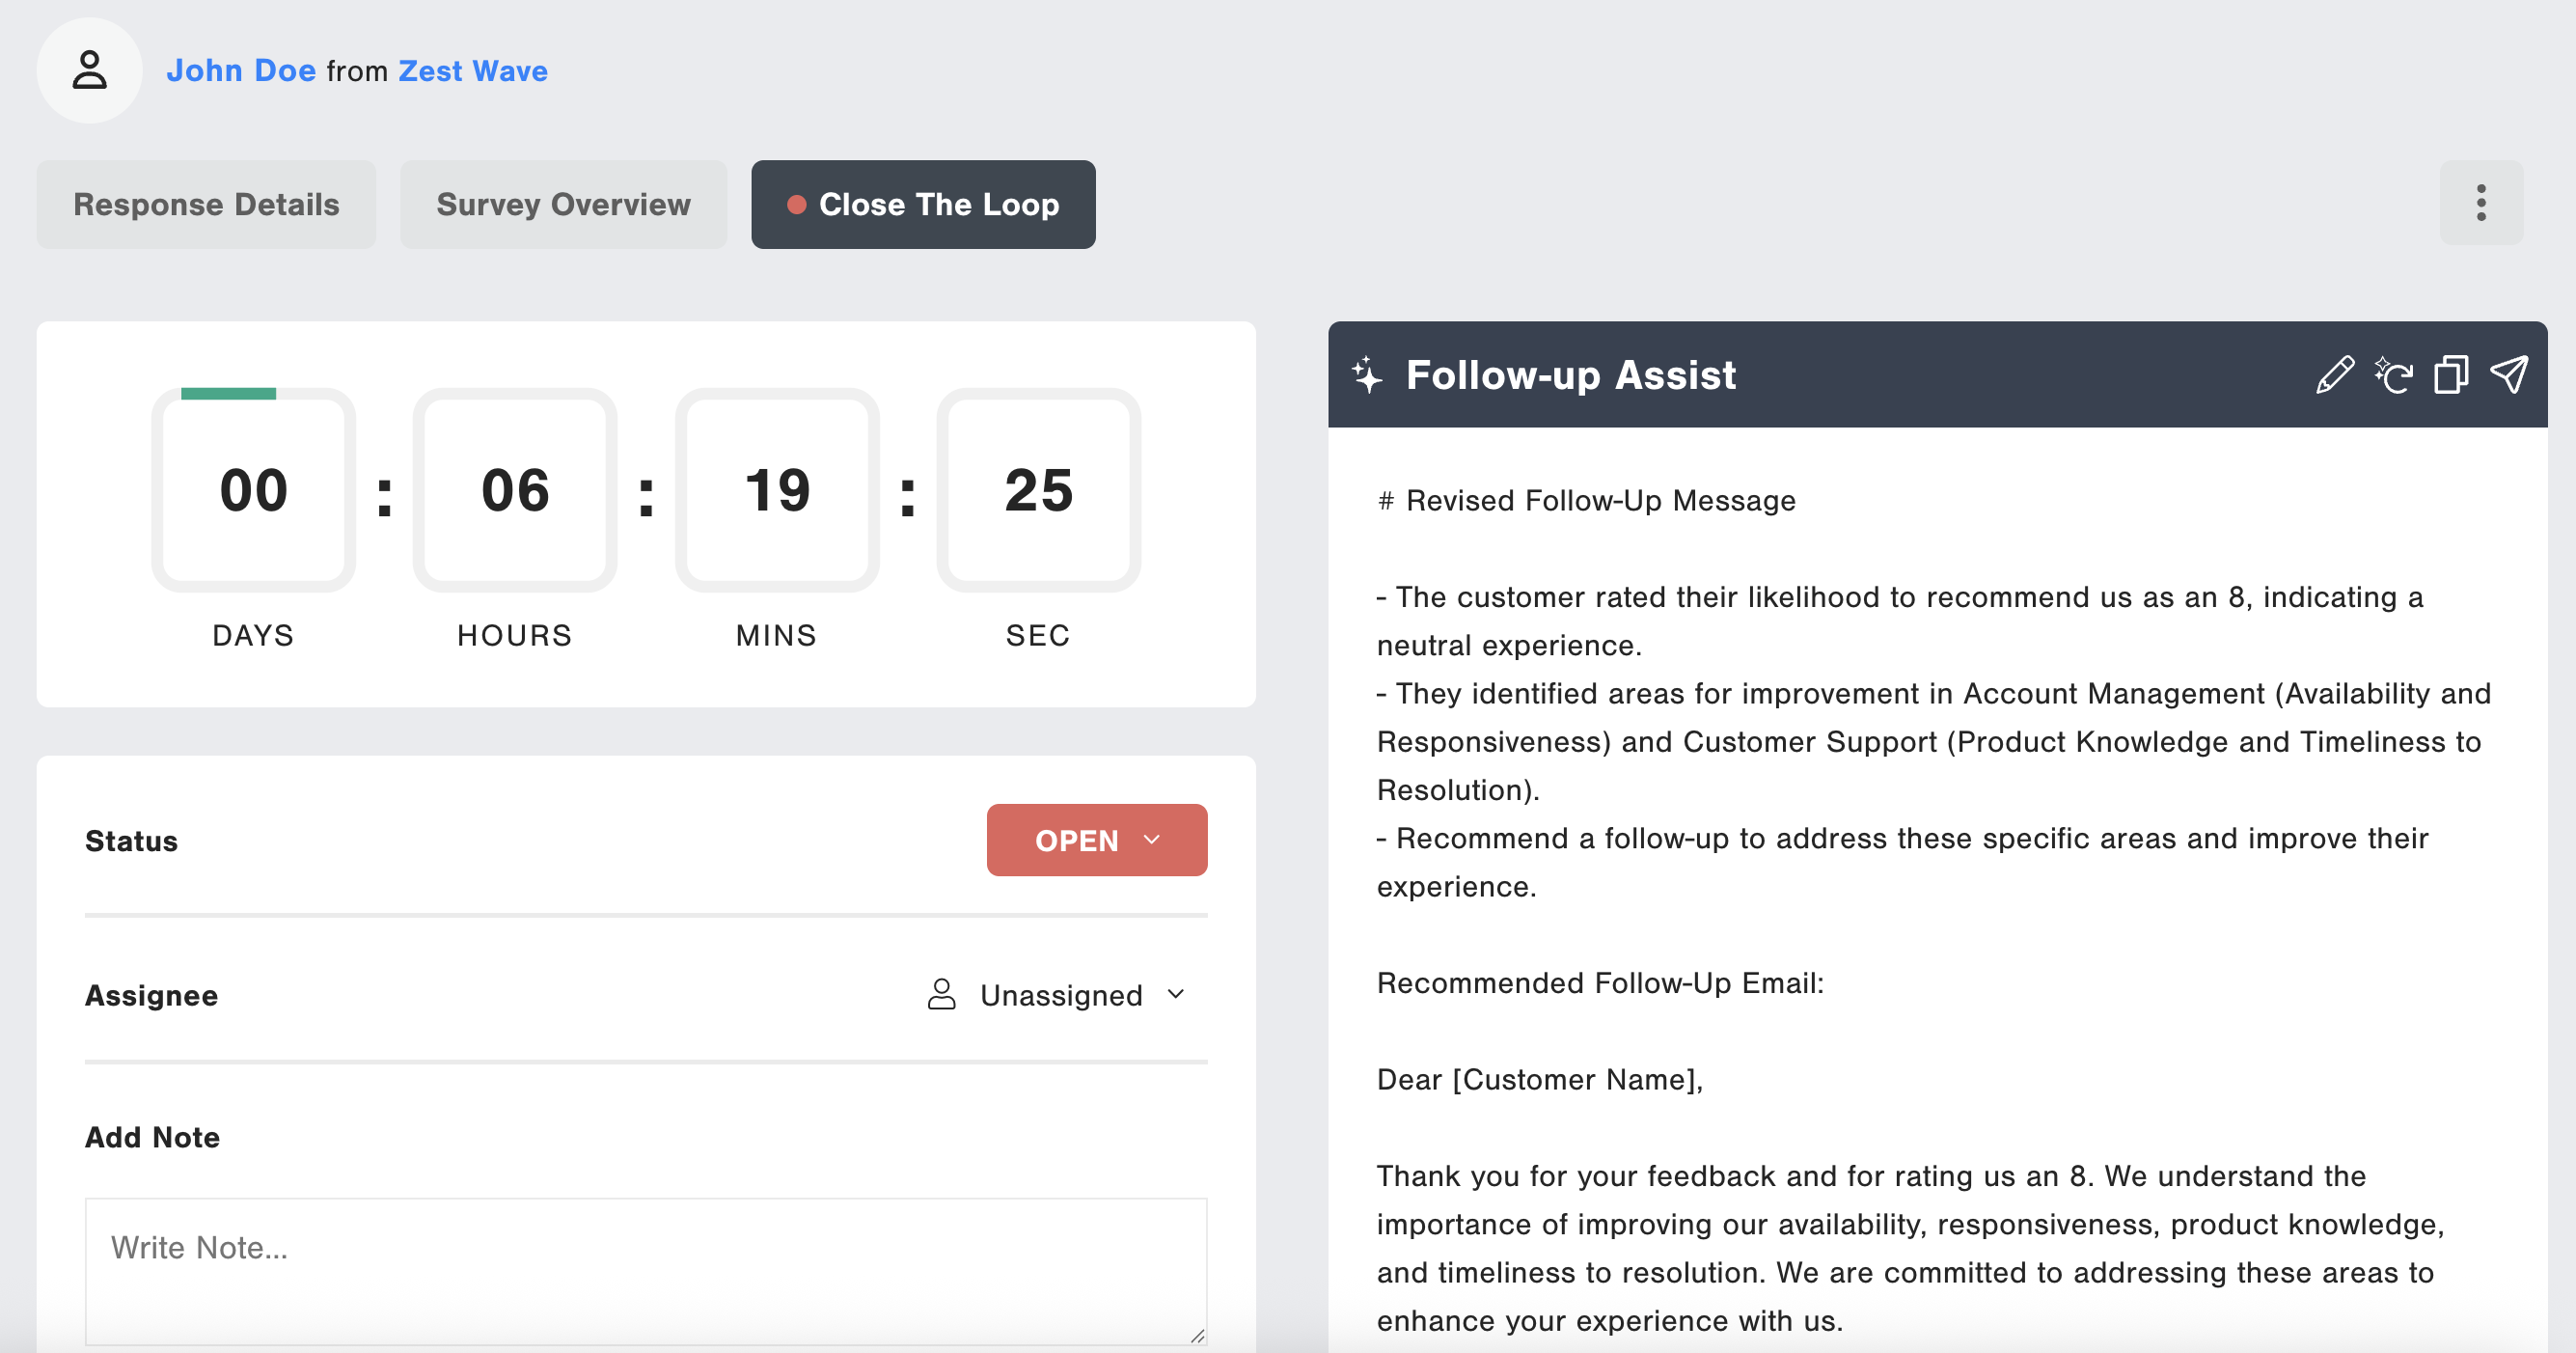Open the Zest Wave company link
Screen dimensions: 2576x1353
(x=472, y=71)
